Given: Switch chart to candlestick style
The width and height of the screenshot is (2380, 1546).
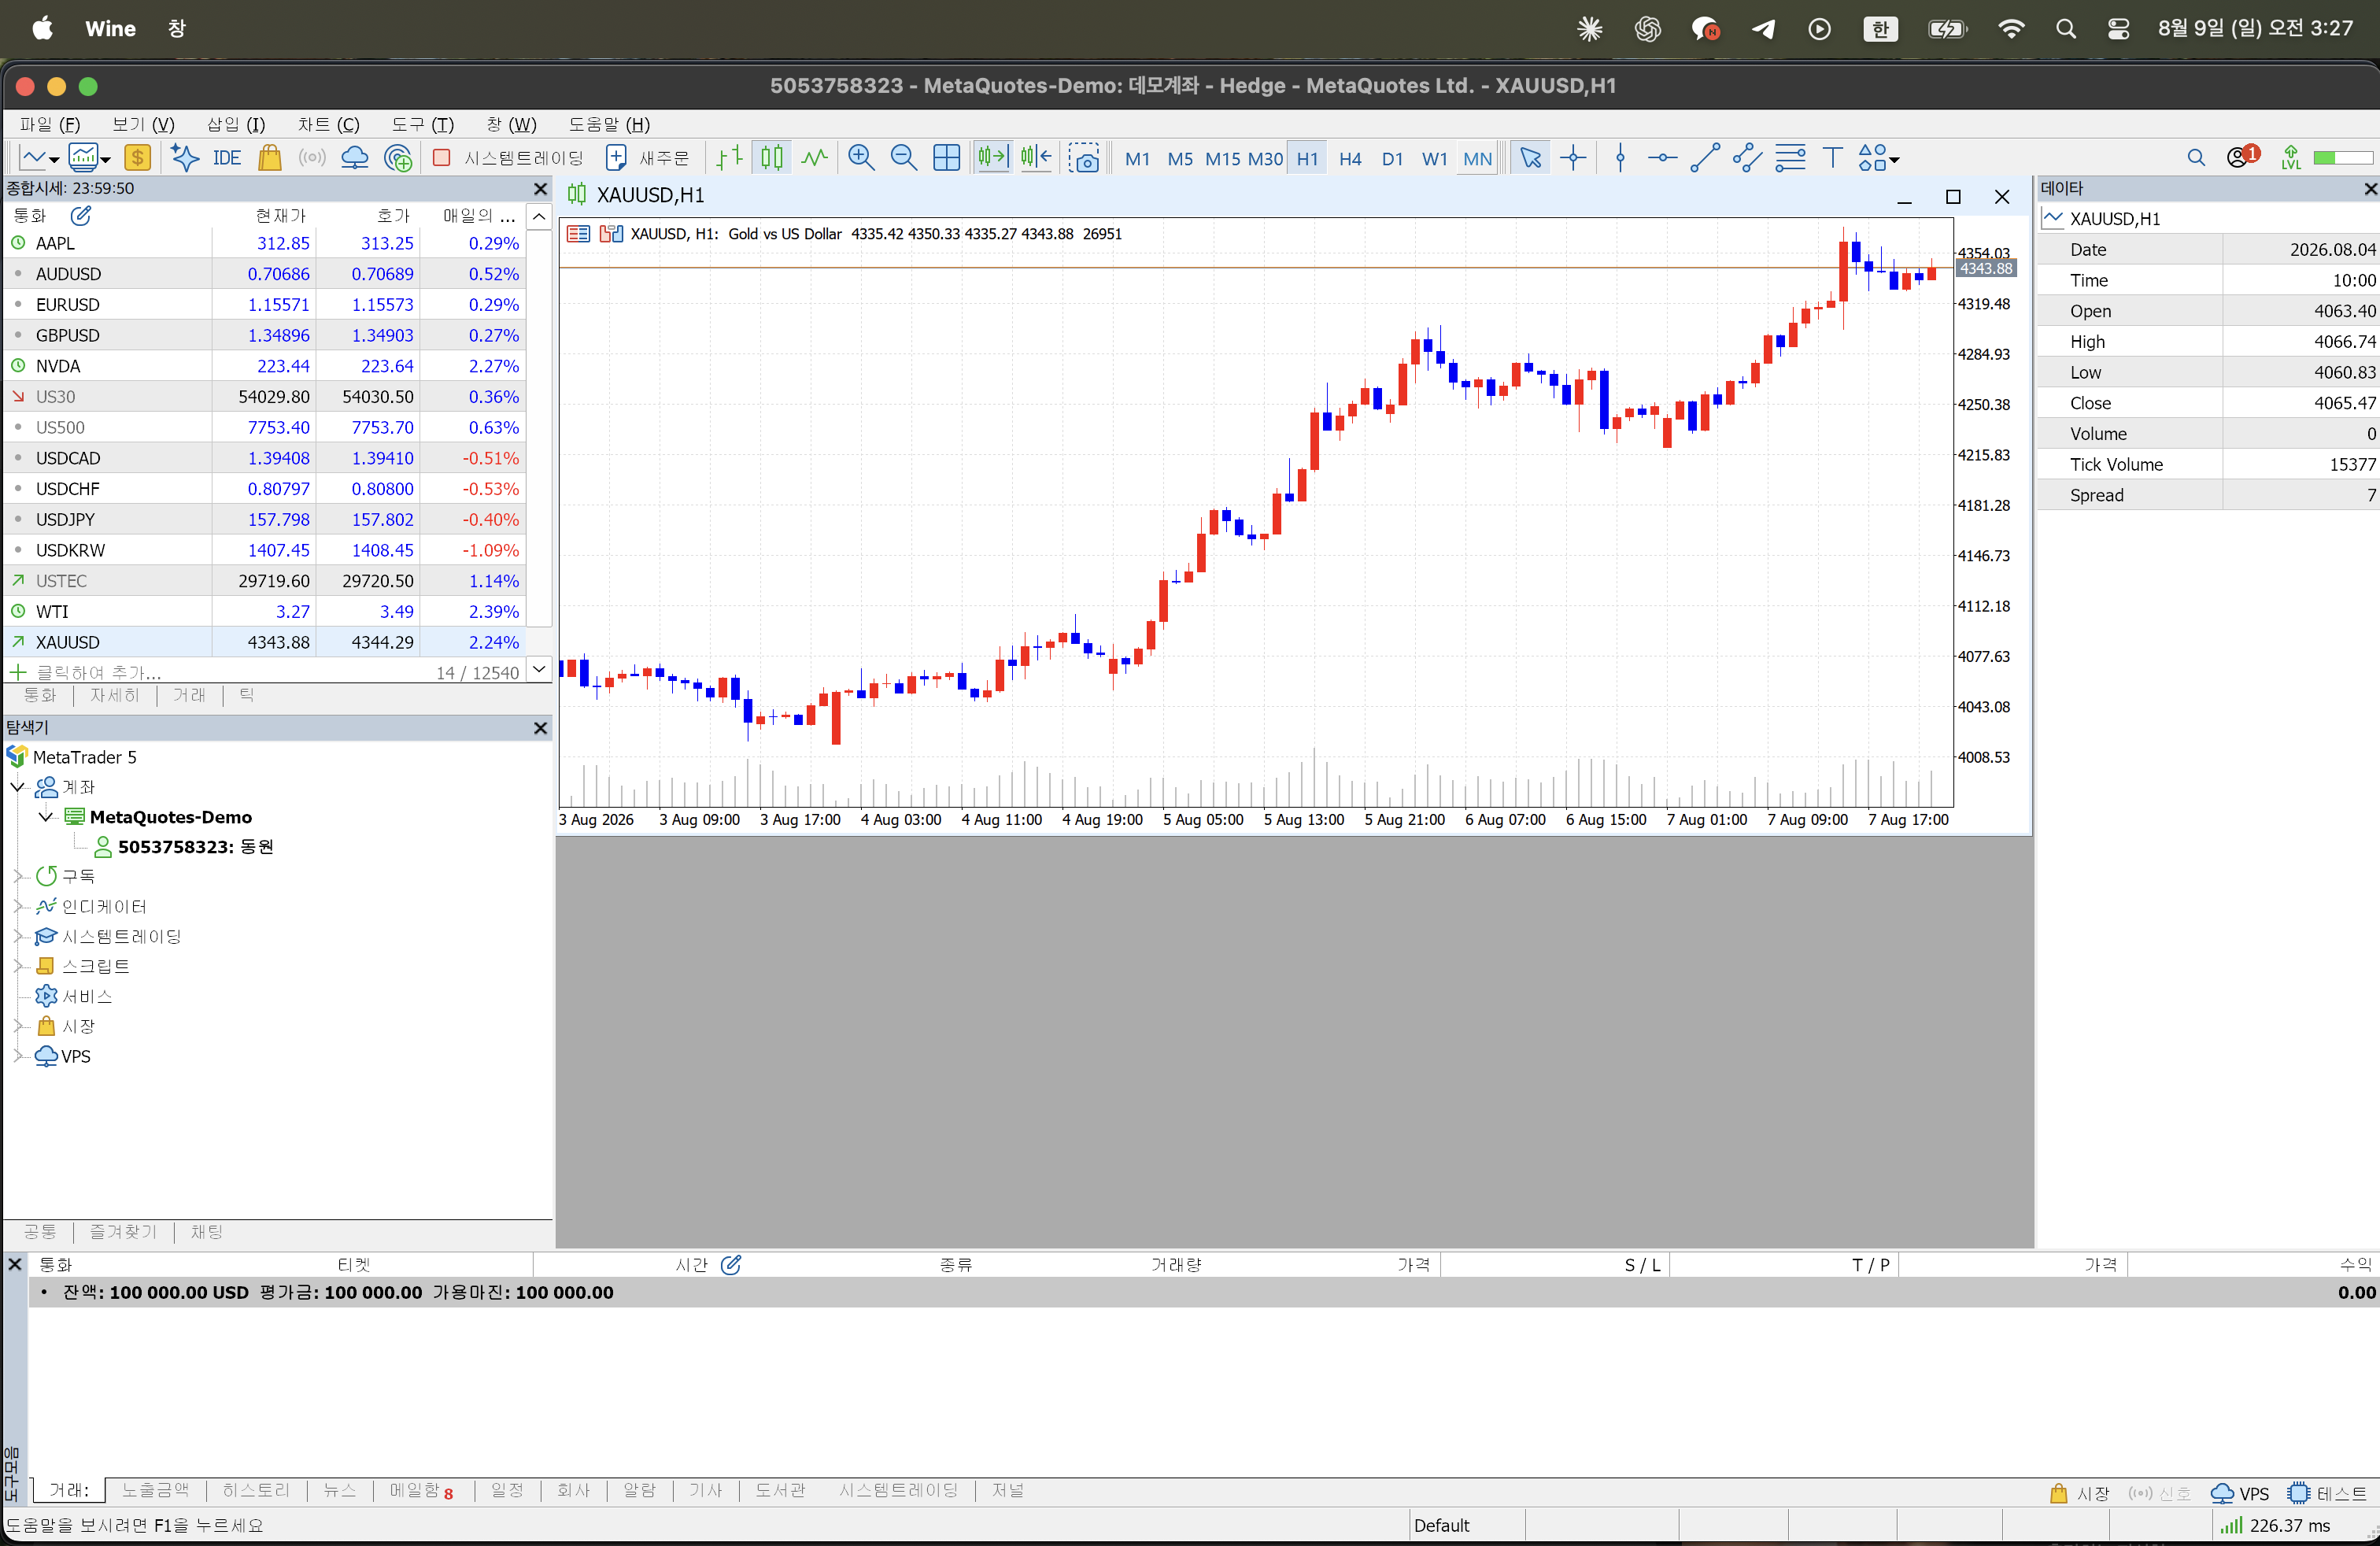Looking at the screenshot, I should click(772, 157).
